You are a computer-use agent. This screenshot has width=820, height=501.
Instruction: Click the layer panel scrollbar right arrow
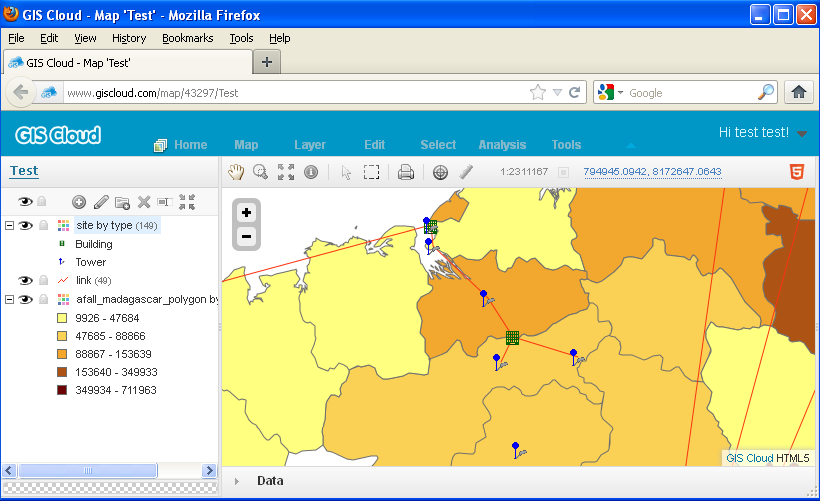click(x=209, y=471)
